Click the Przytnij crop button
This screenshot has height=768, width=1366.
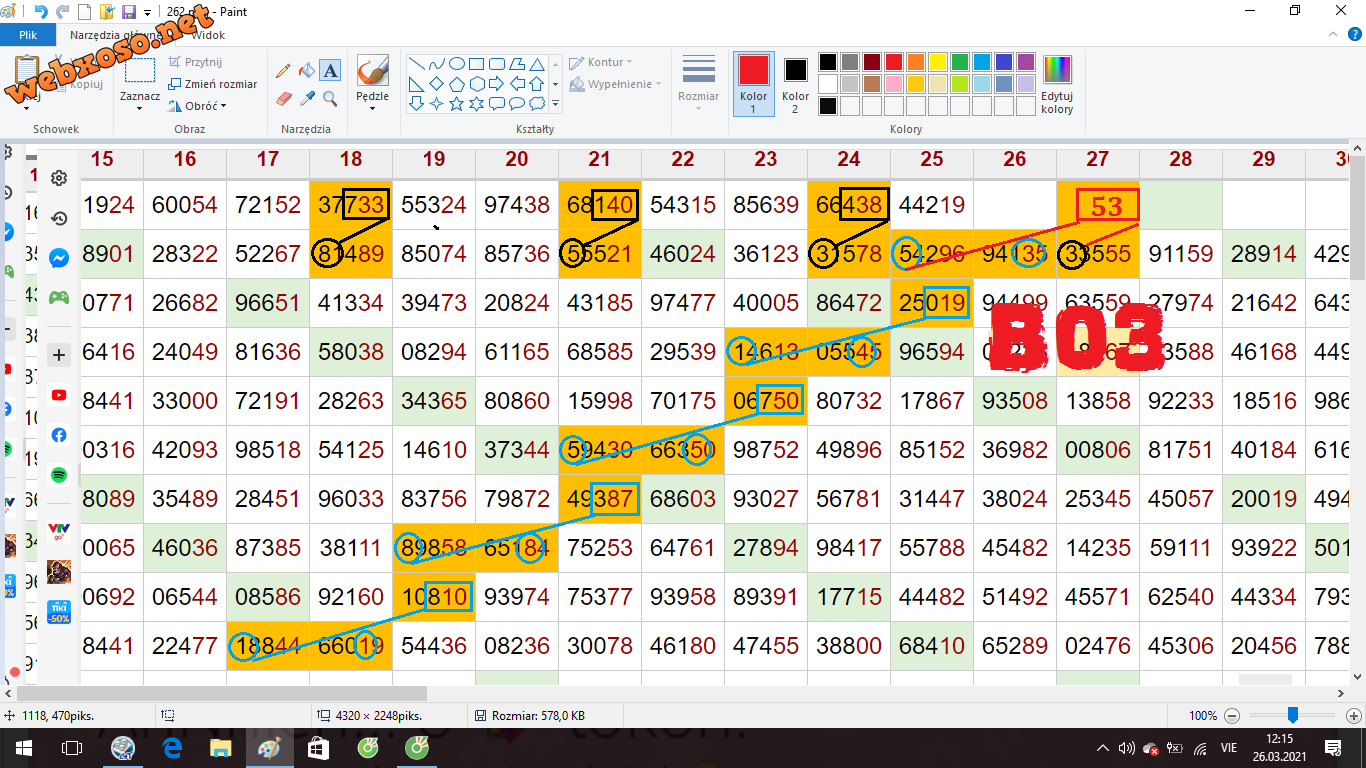pyautogui.click(x=195, y=62)
